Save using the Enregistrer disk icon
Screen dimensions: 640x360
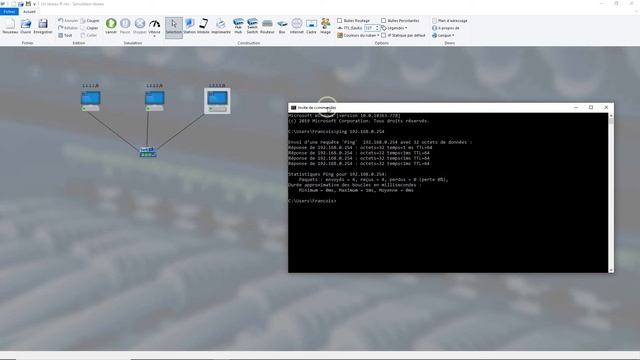click(x=43, y=26)
